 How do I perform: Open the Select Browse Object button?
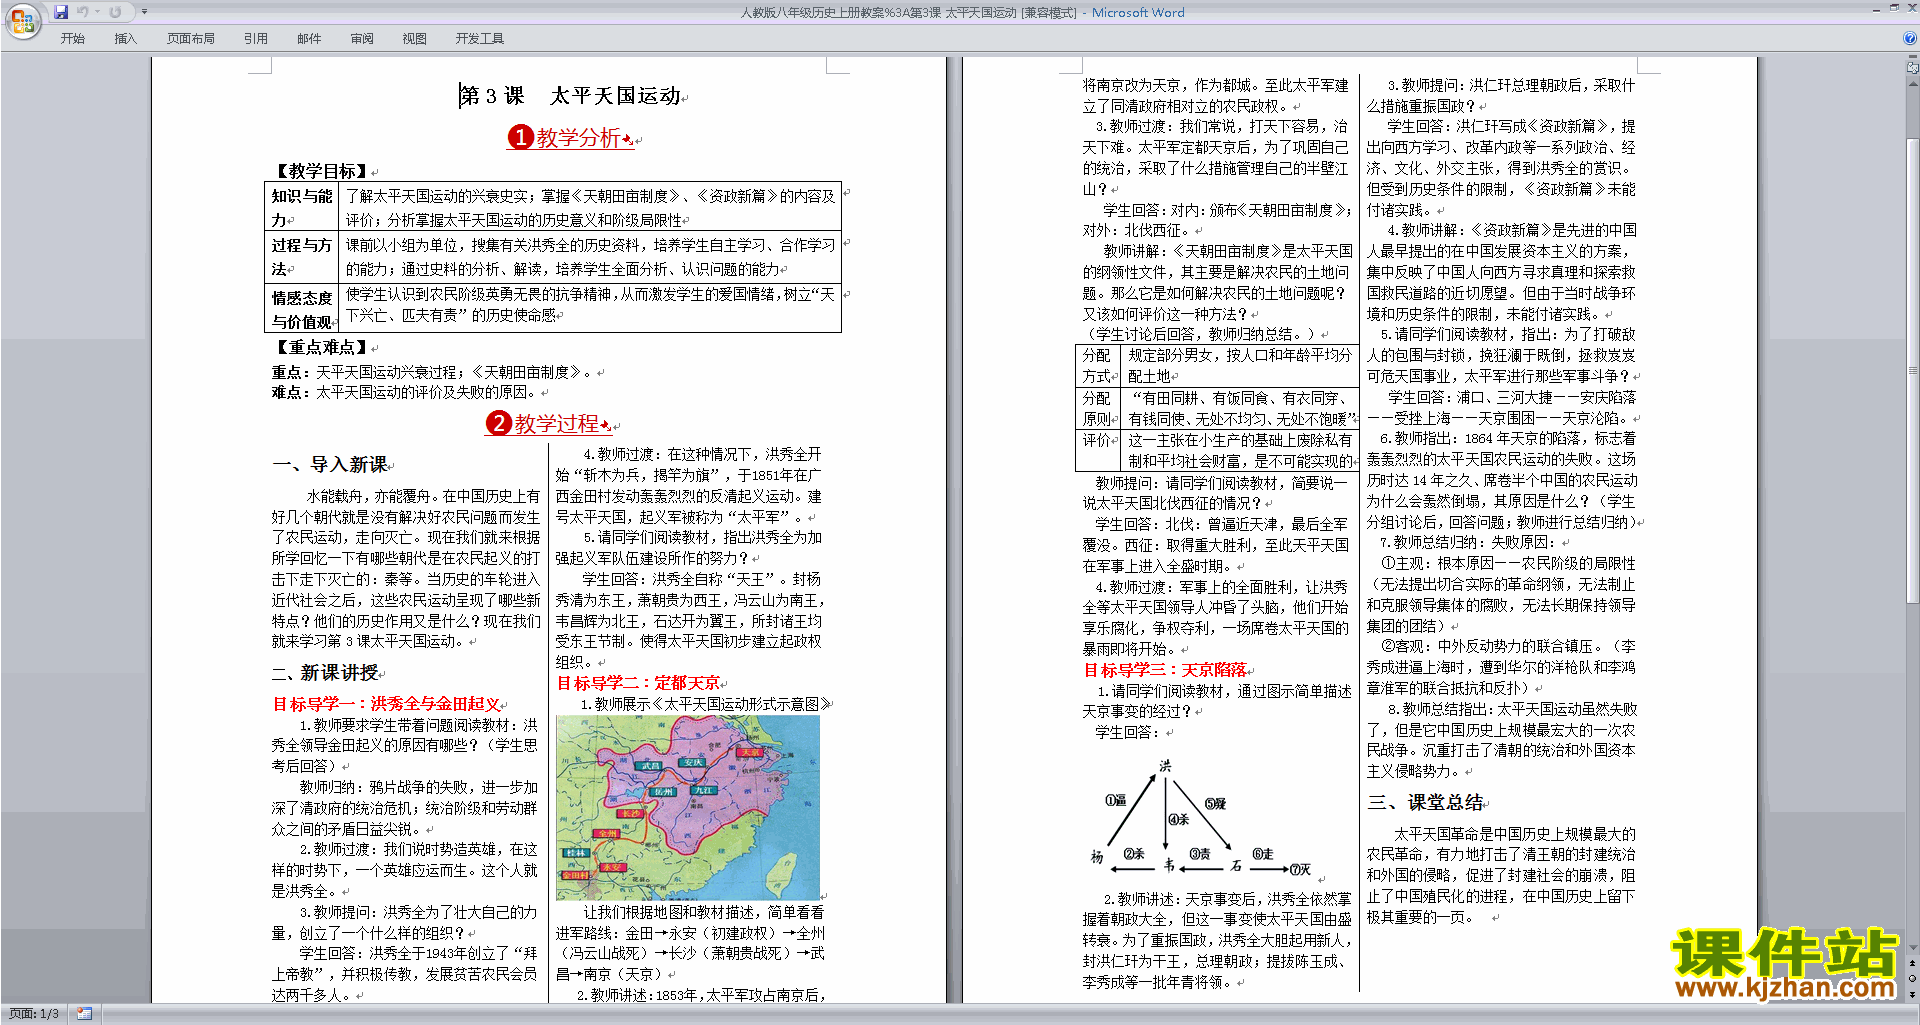coord(1913,979)
